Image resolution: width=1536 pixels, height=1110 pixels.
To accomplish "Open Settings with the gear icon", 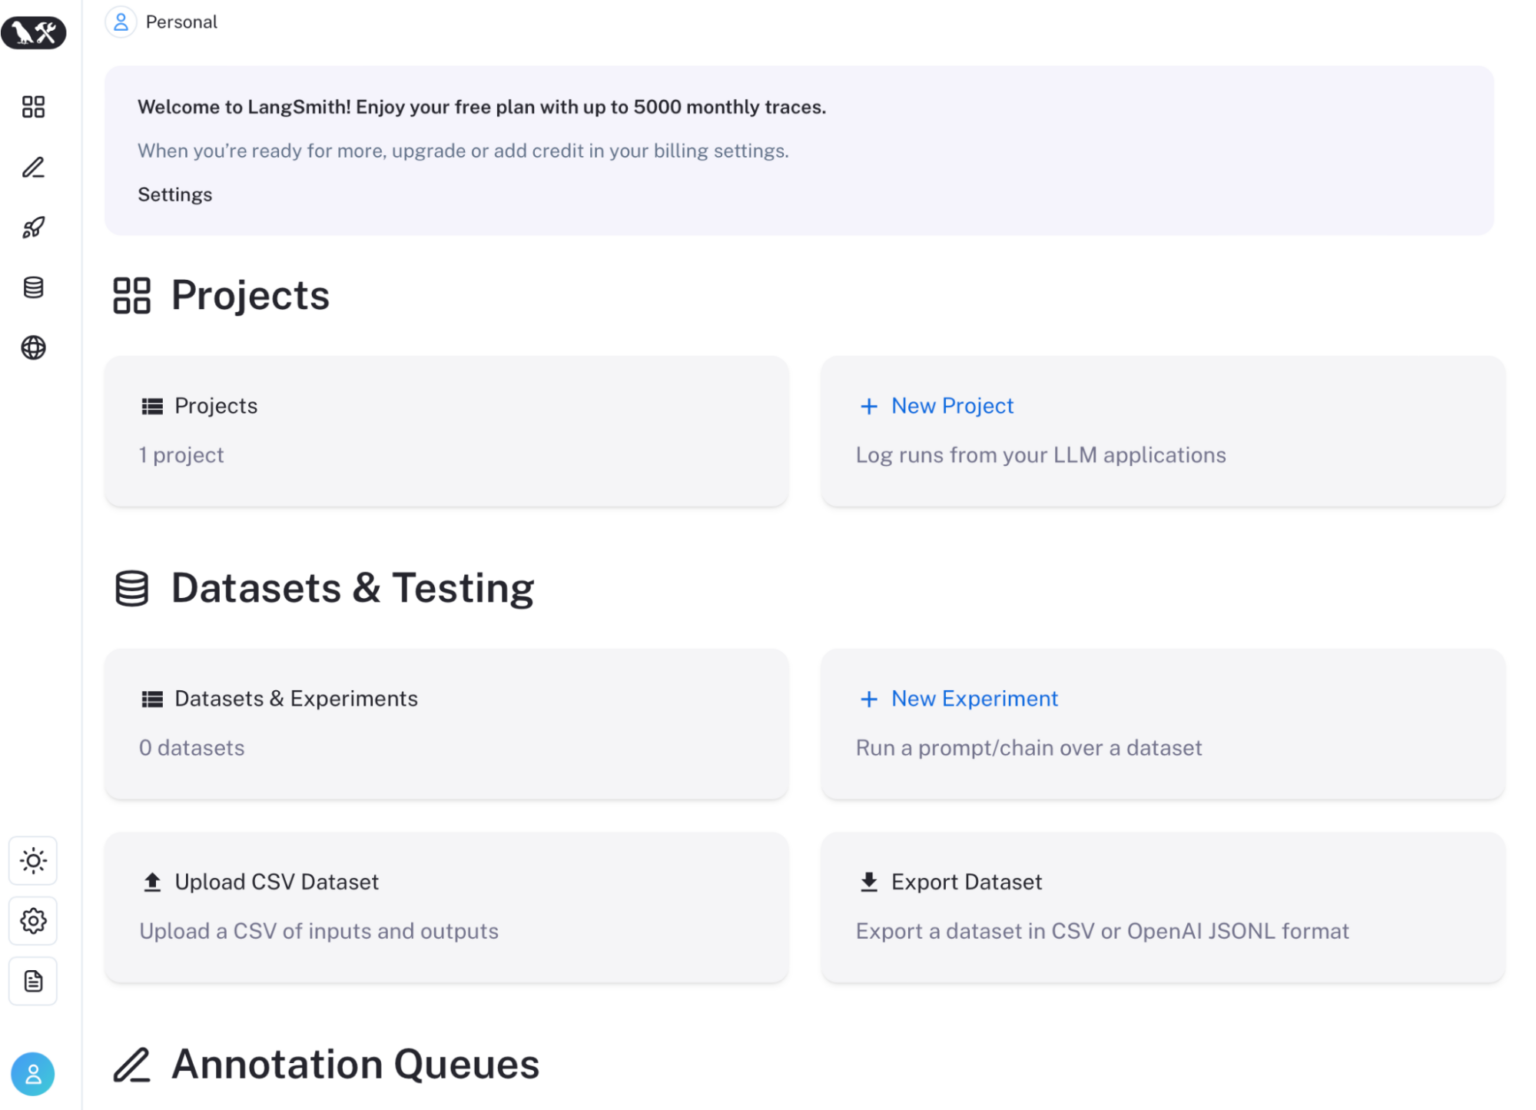I will coord(33,921).
